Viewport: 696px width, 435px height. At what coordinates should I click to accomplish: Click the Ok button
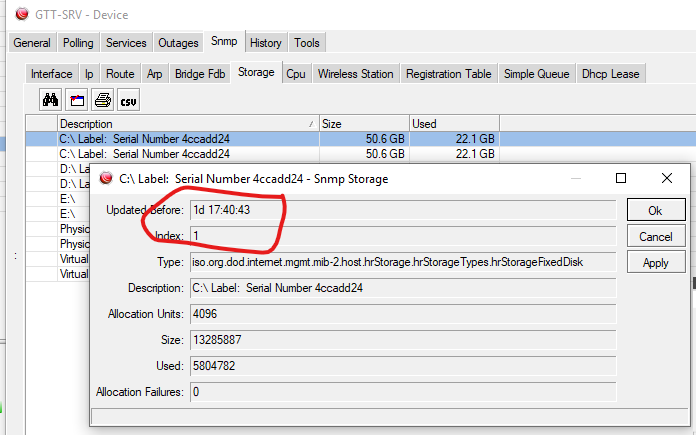point(656,210)
